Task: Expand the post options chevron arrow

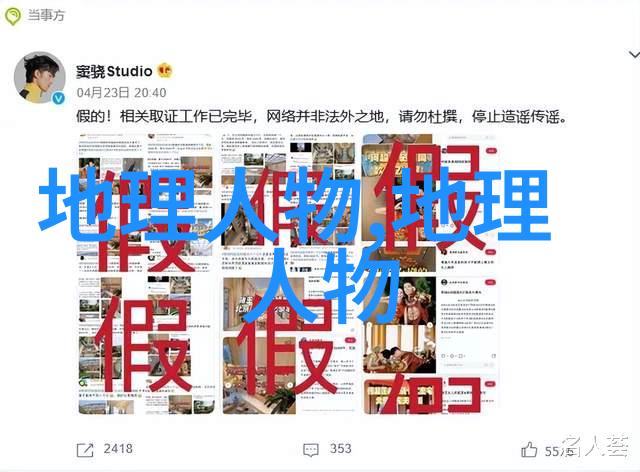Action: pos(634,54)
